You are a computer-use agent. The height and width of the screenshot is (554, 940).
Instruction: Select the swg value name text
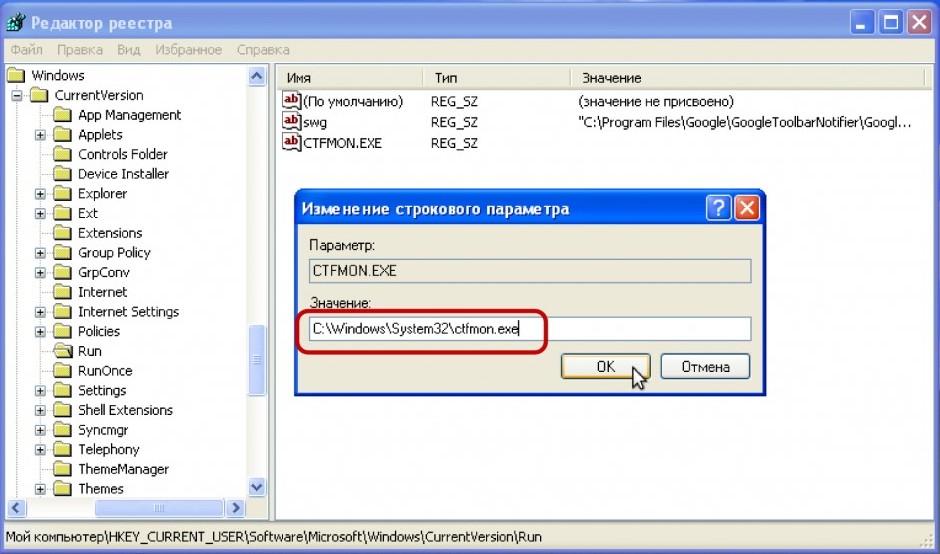[x=315, y=122]
